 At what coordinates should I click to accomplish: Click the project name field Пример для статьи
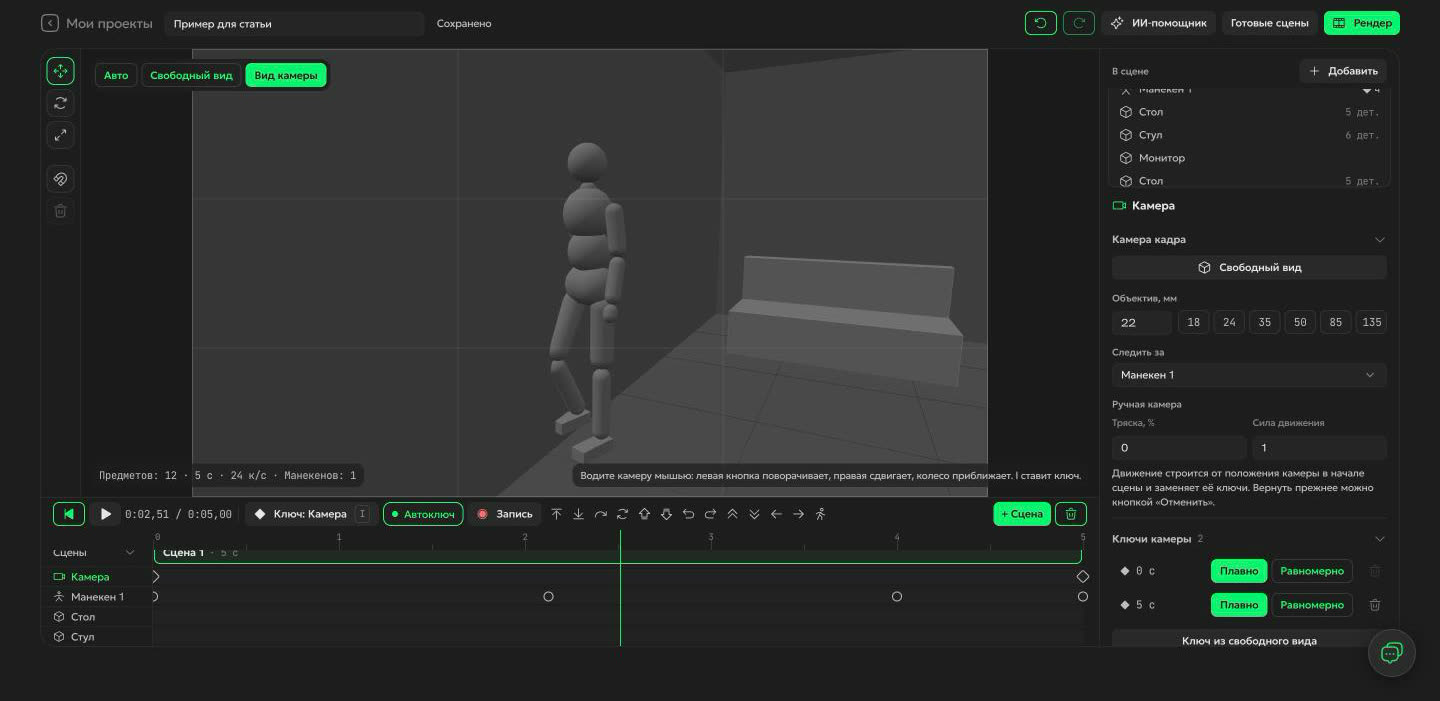pos(294,23)
